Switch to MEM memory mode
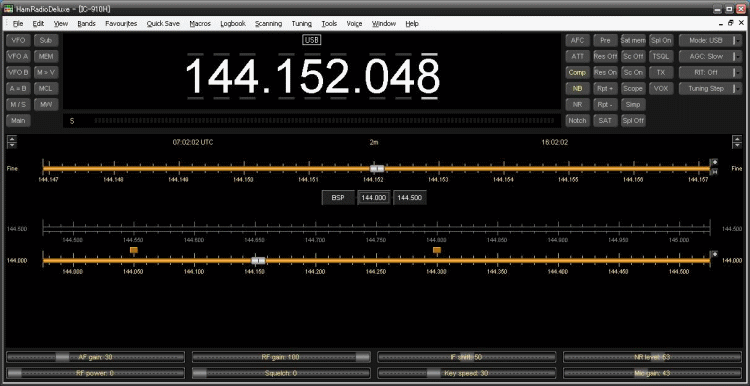 (46, 56)
